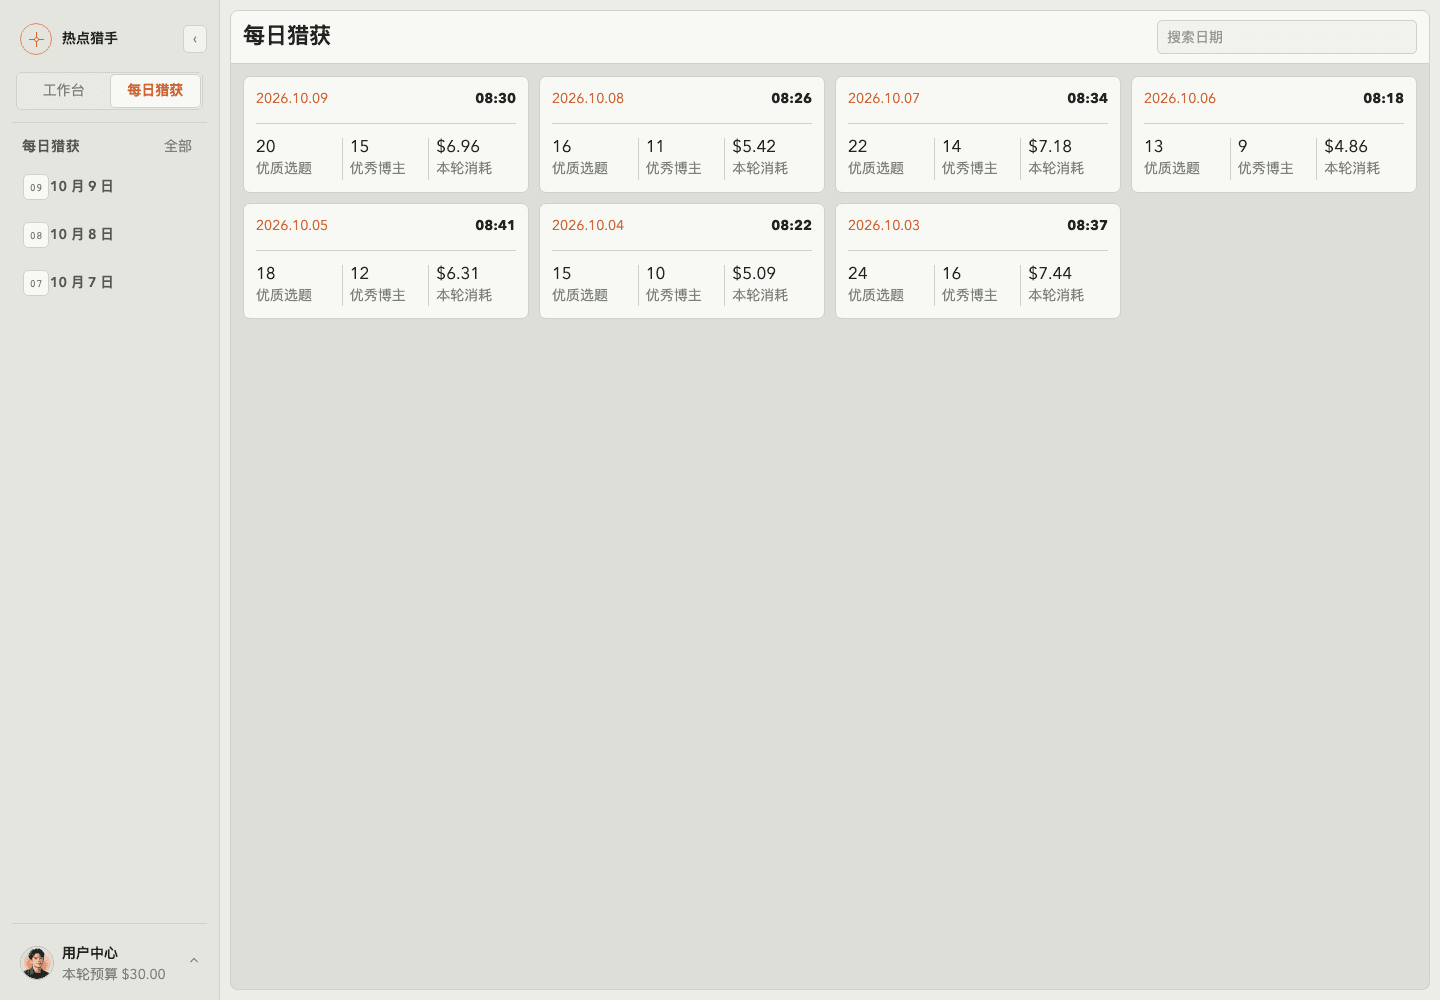1440x1000 pixels.
Task: Click the $6.31 cost value
Action: (458, 273)
